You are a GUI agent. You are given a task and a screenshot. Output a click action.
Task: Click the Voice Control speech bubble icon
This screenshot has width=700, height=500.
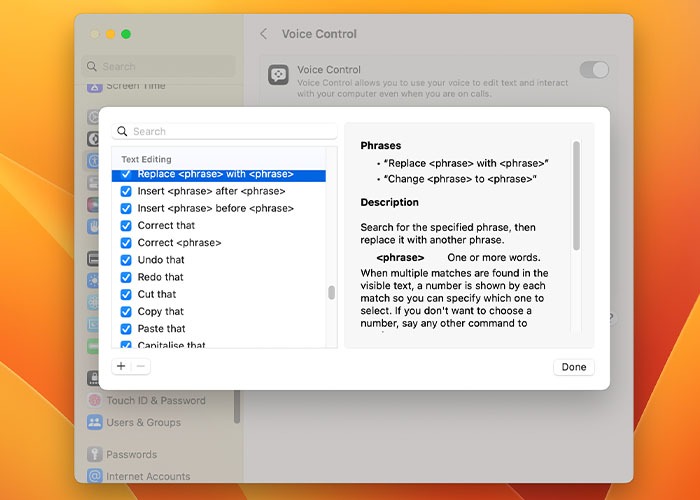[x=279, y=75]
